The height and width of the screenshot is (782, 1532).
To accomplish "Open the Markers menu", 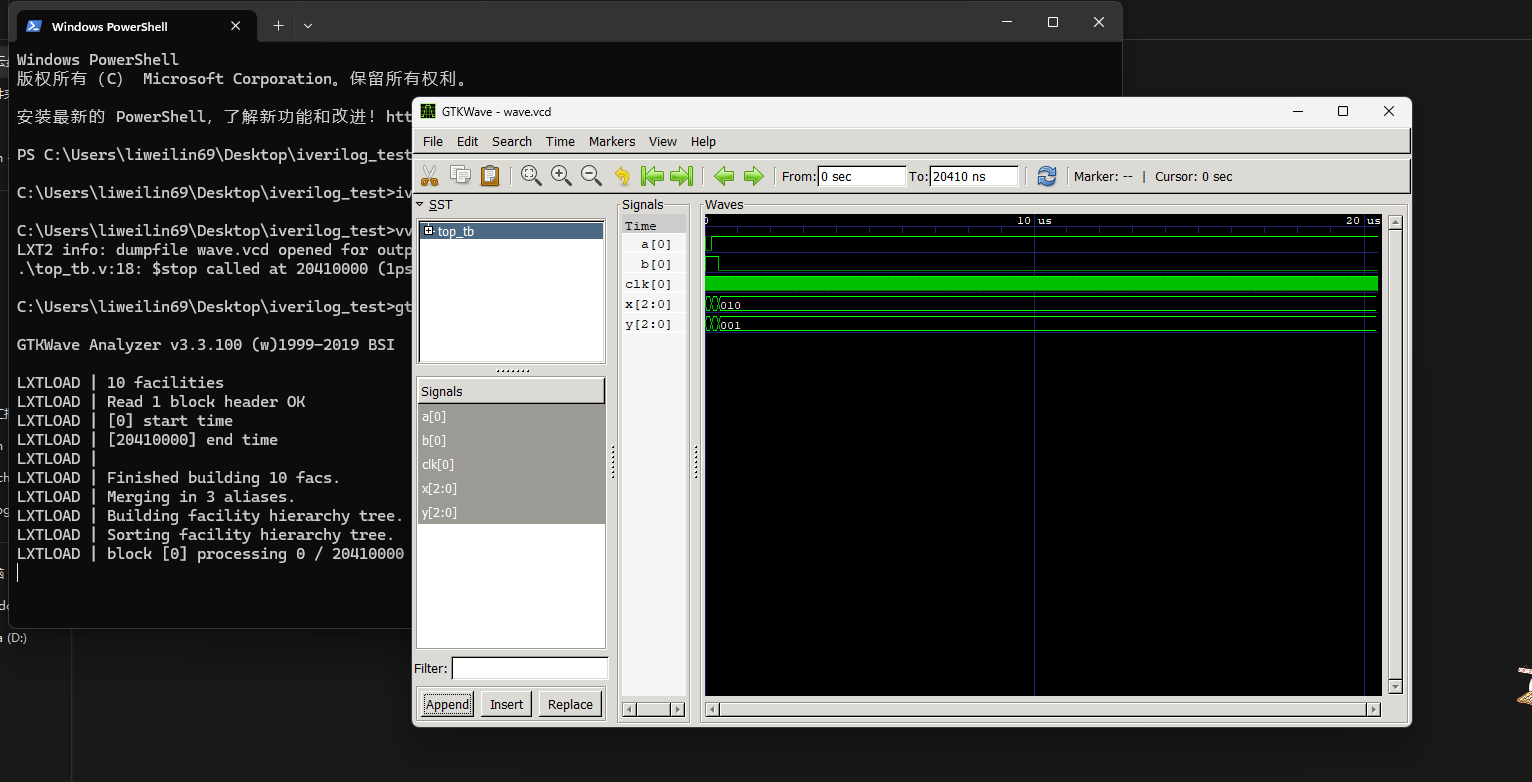I will tap(612, 141).
